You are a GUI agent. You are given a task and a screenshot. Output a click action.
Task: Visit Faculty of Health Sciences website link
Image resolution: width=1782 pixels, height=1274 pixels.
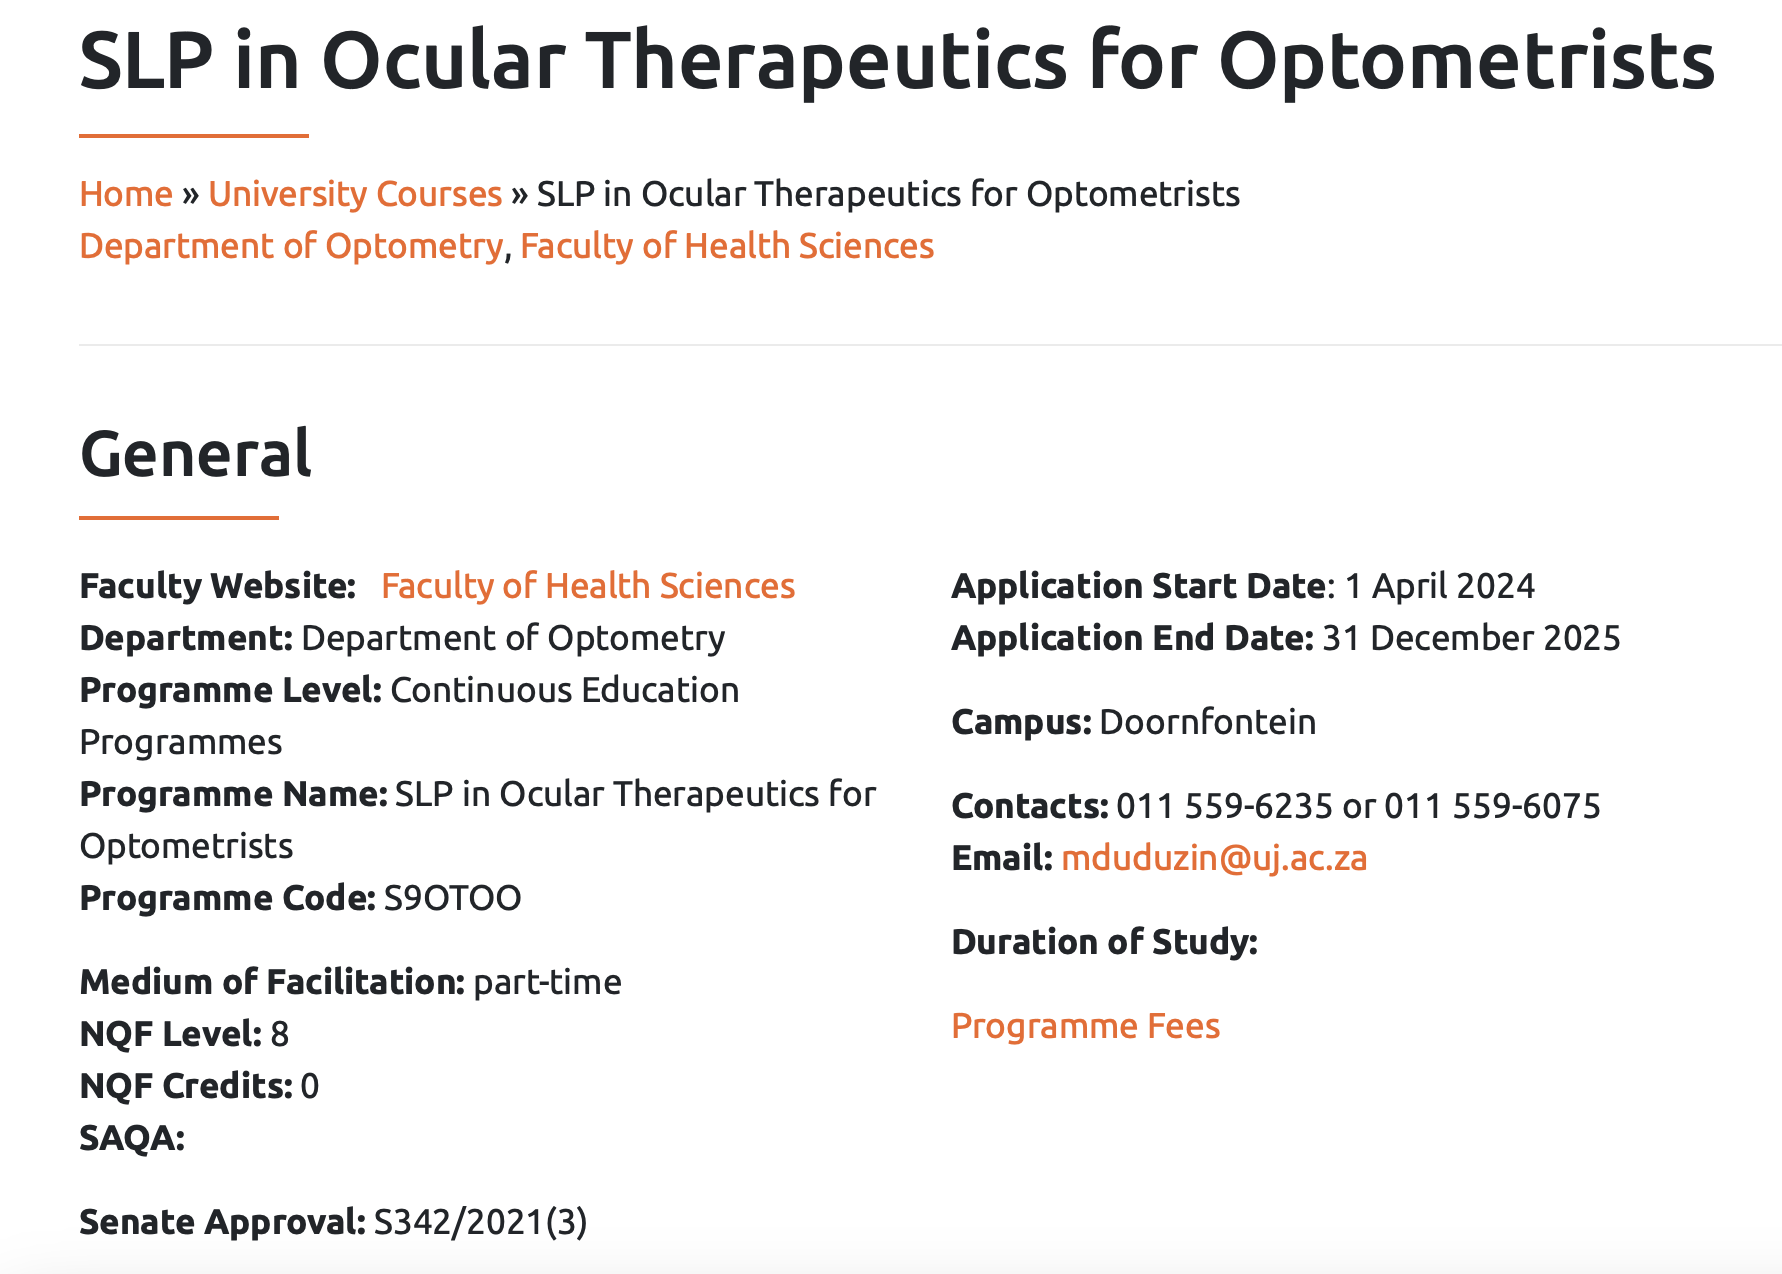point(588,586)
